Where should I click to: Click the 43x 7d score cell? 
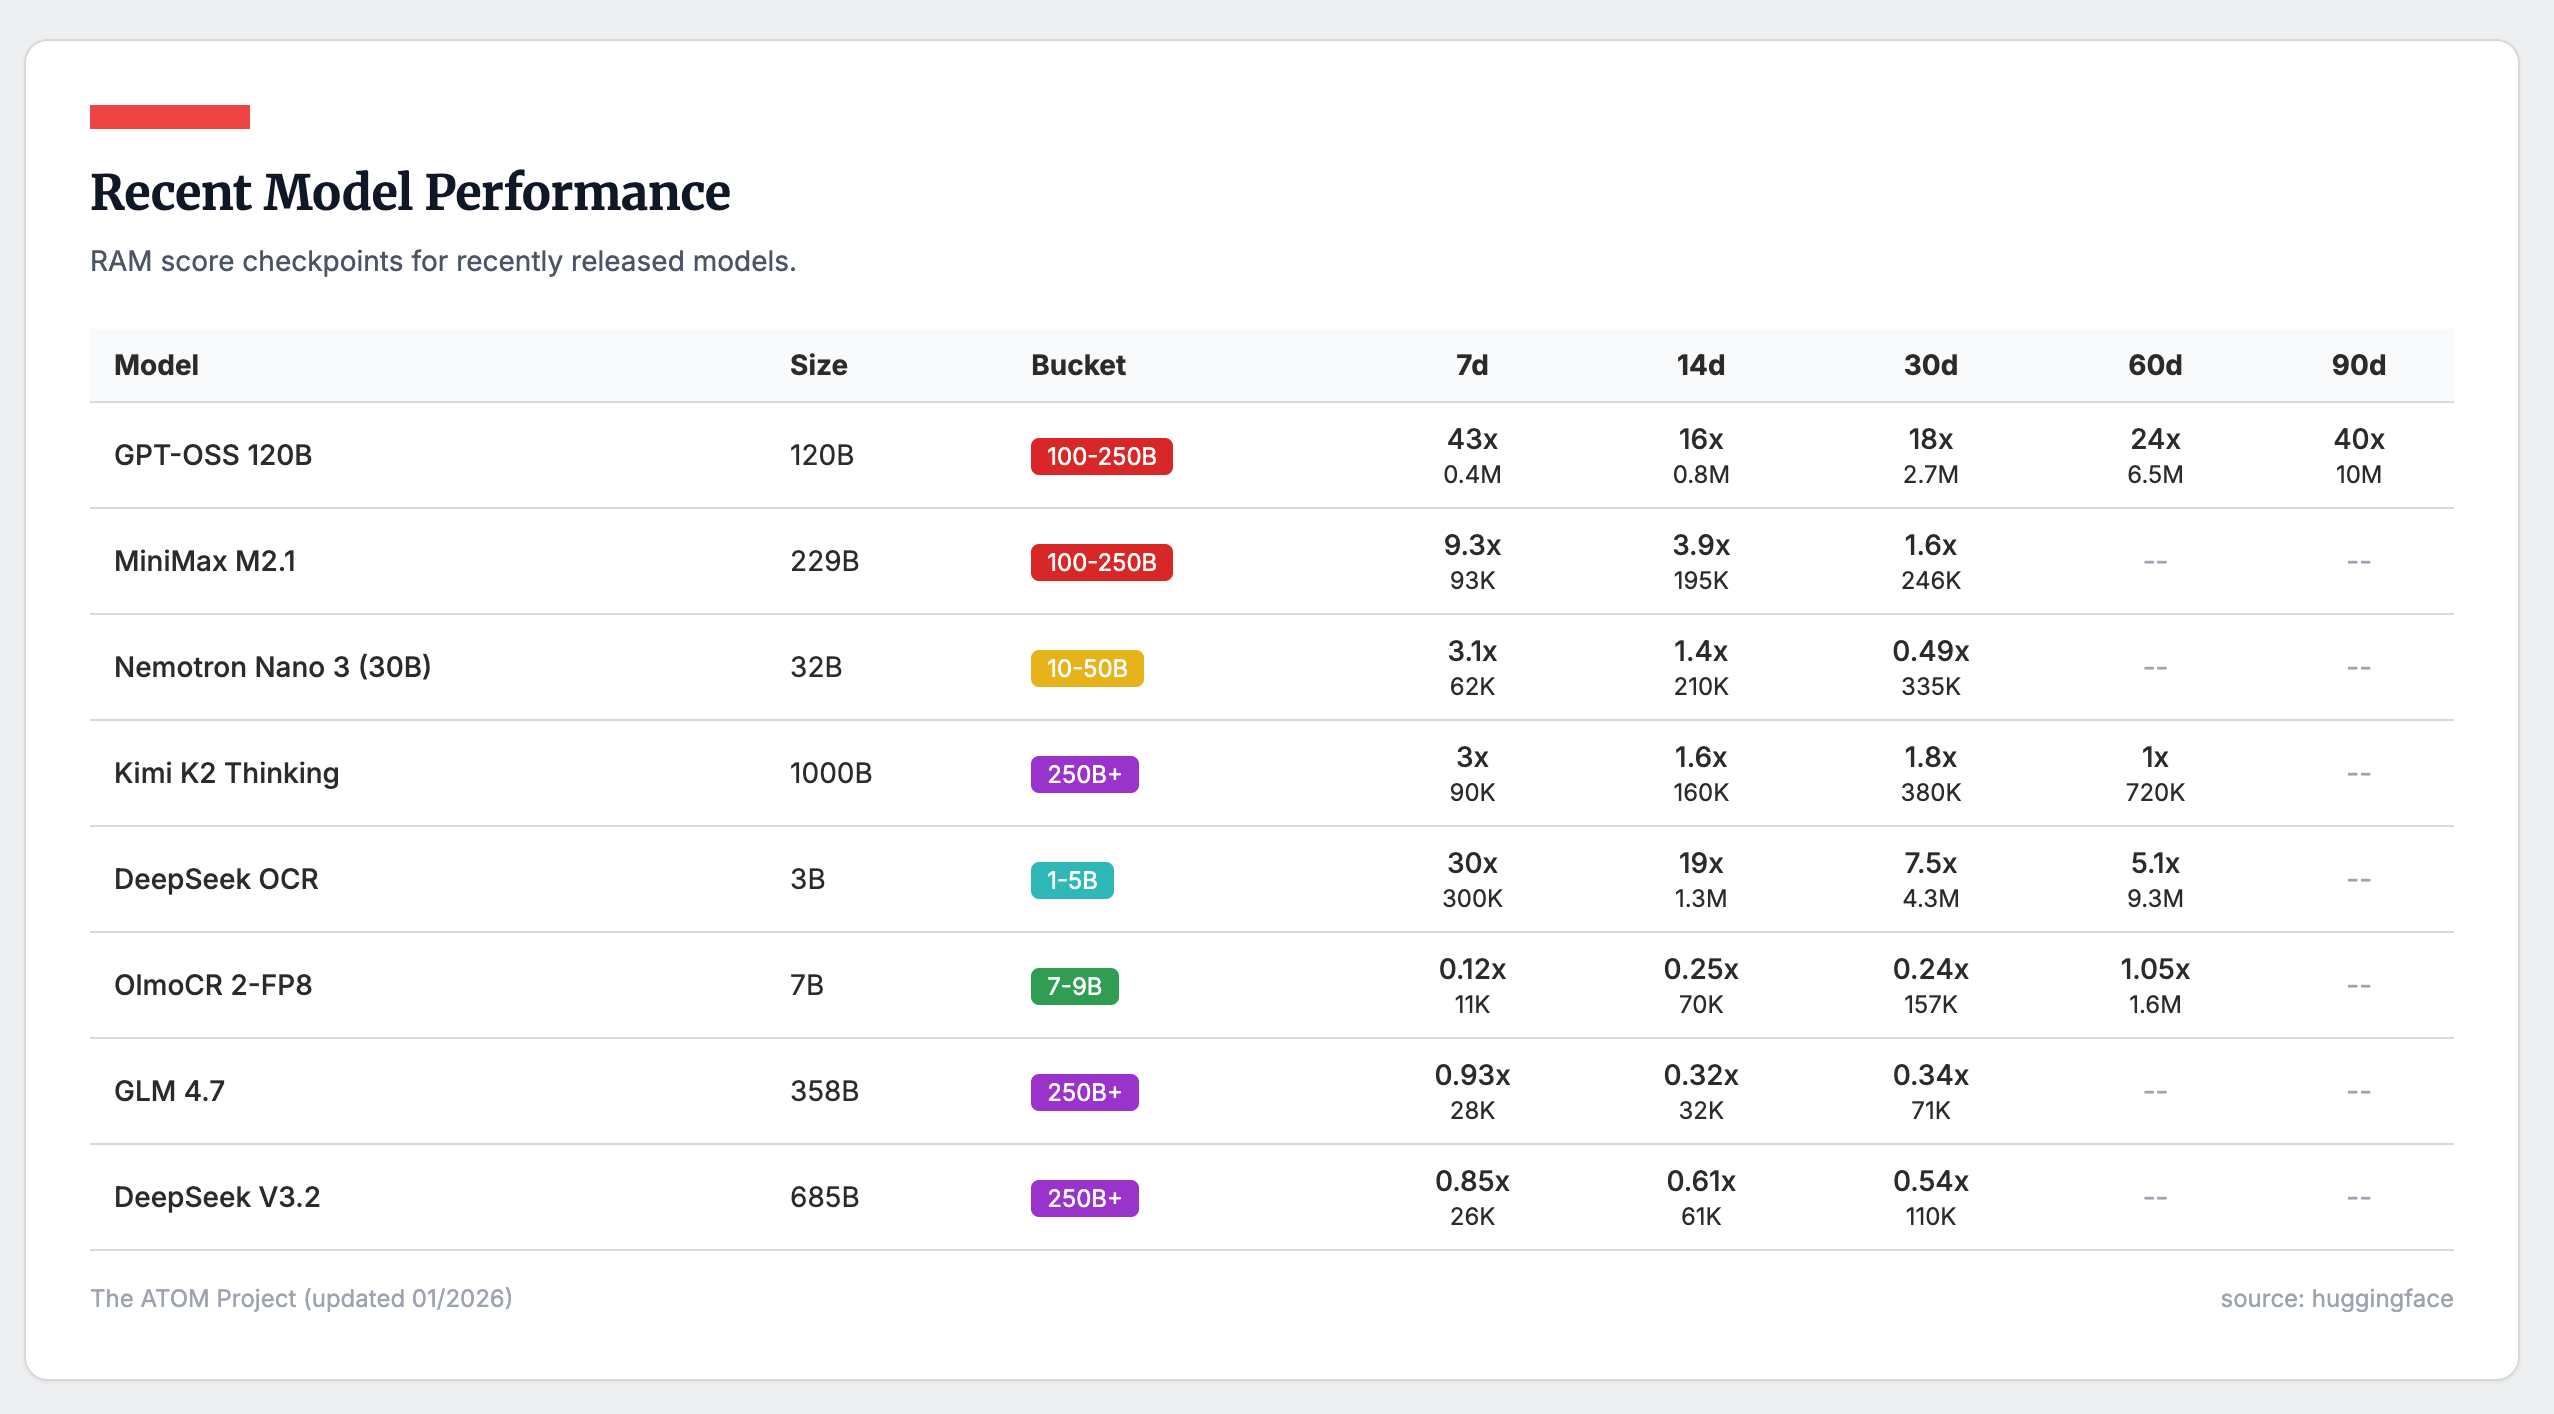(1471, 439)
